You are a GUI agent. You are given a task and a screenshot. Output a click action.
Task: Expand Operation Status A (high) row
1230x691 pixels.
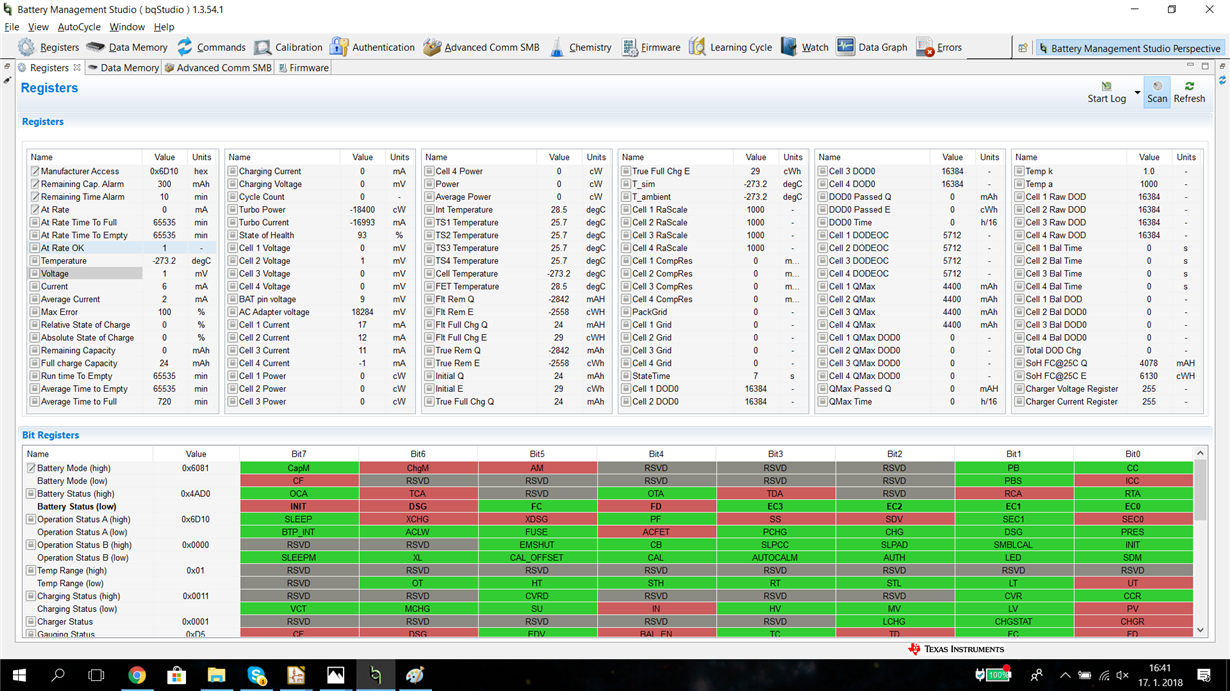31,519
